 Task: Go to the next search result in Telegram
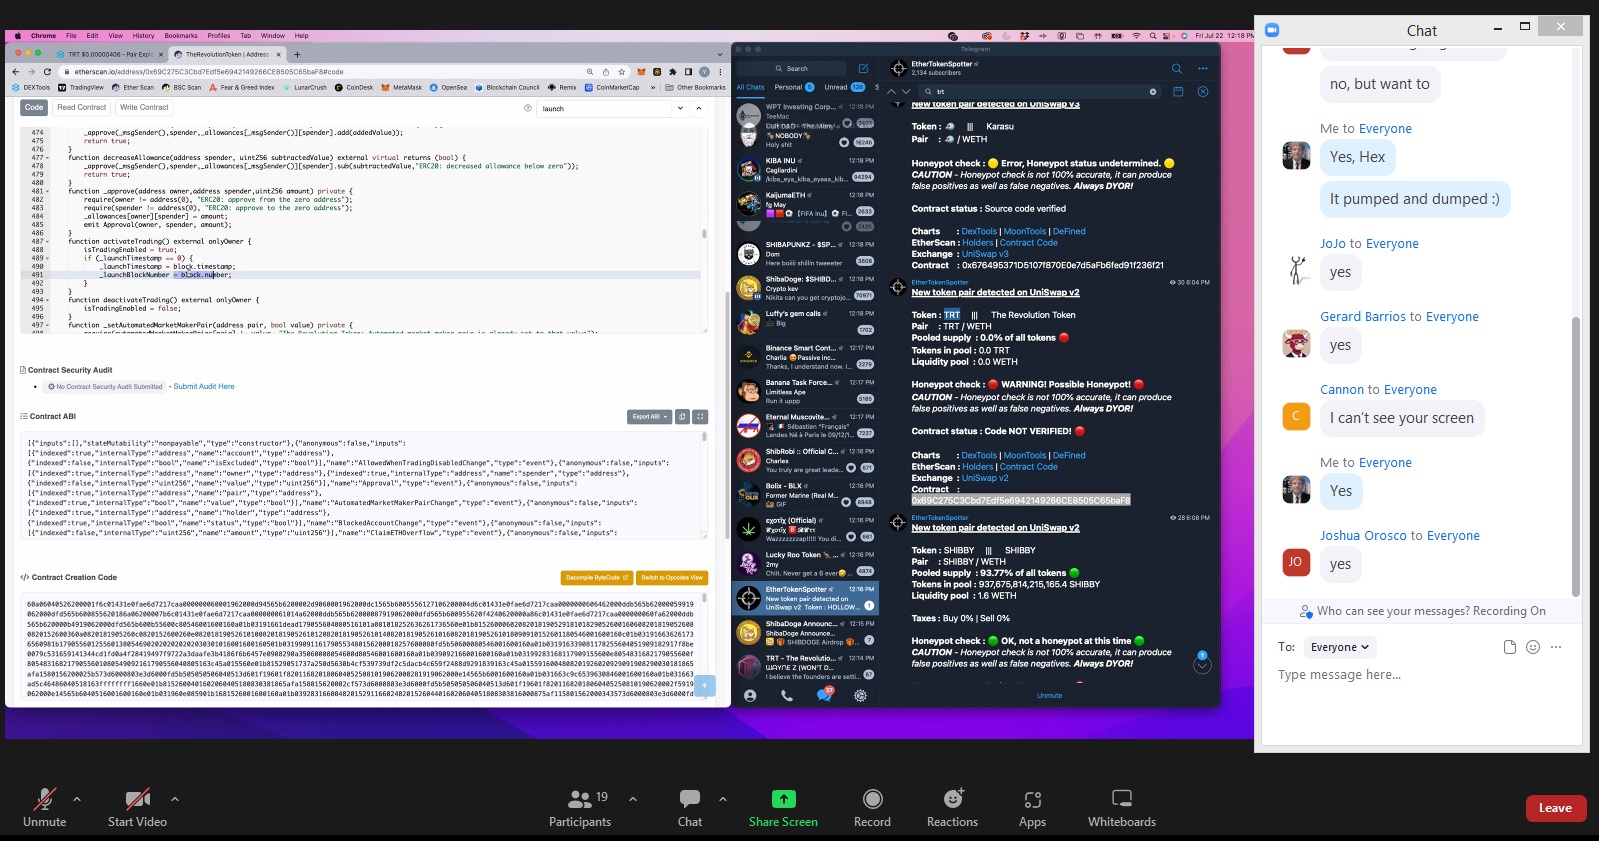coord(906,91)
